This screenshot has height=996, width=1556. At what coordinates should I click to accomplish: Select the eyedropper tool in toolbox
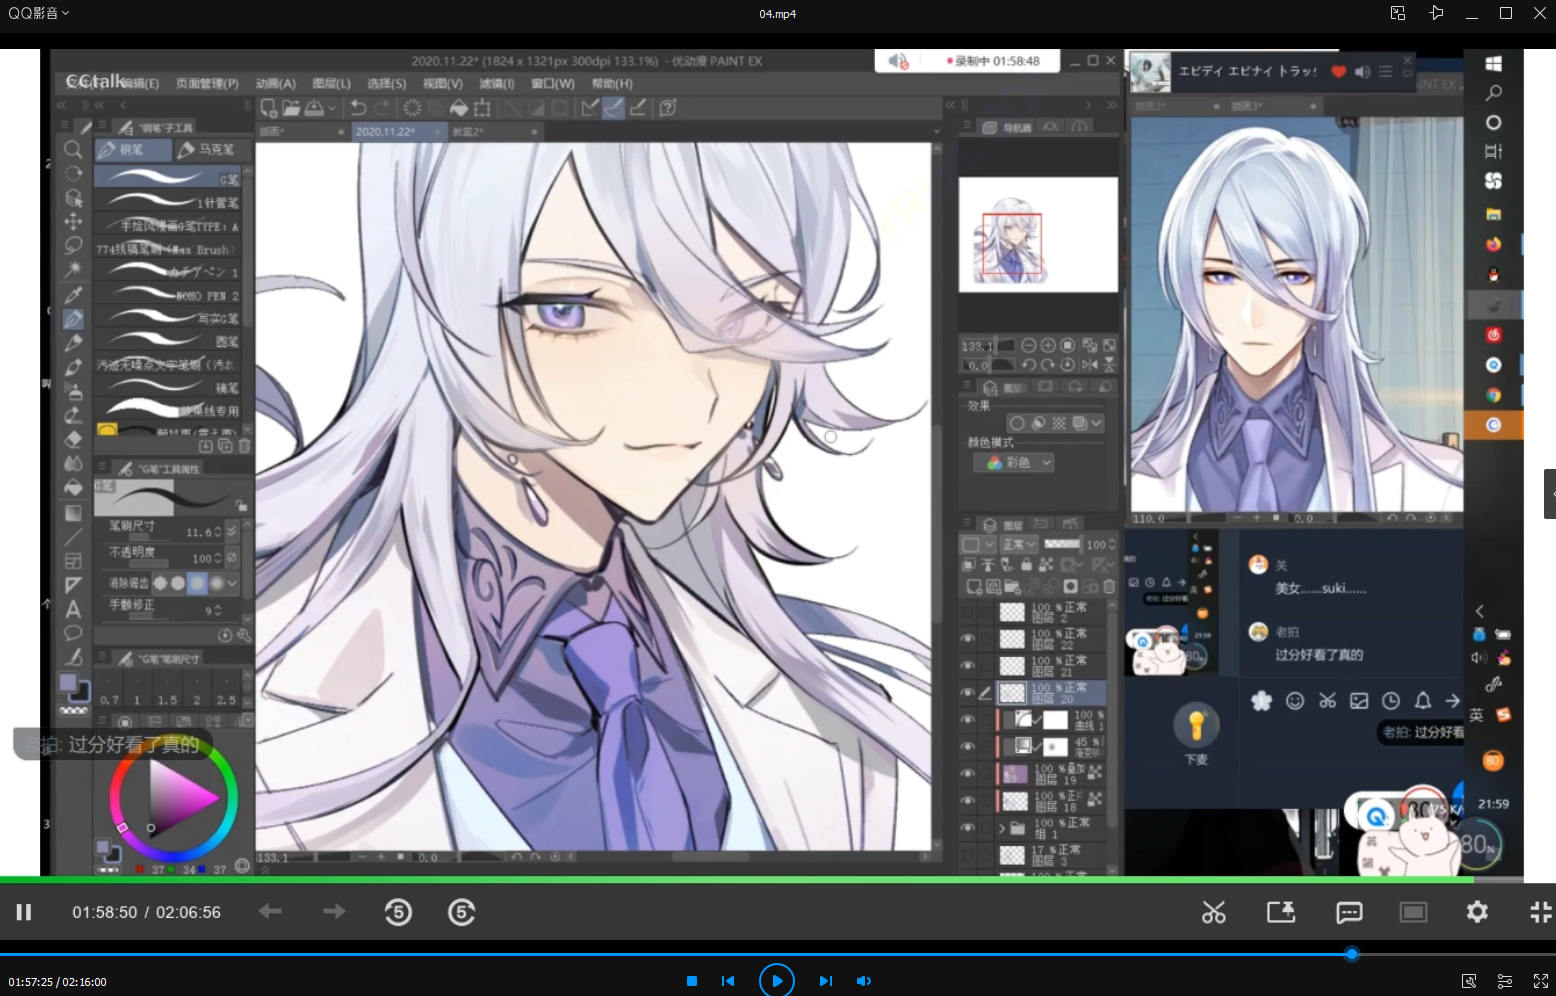click(73, 295)
